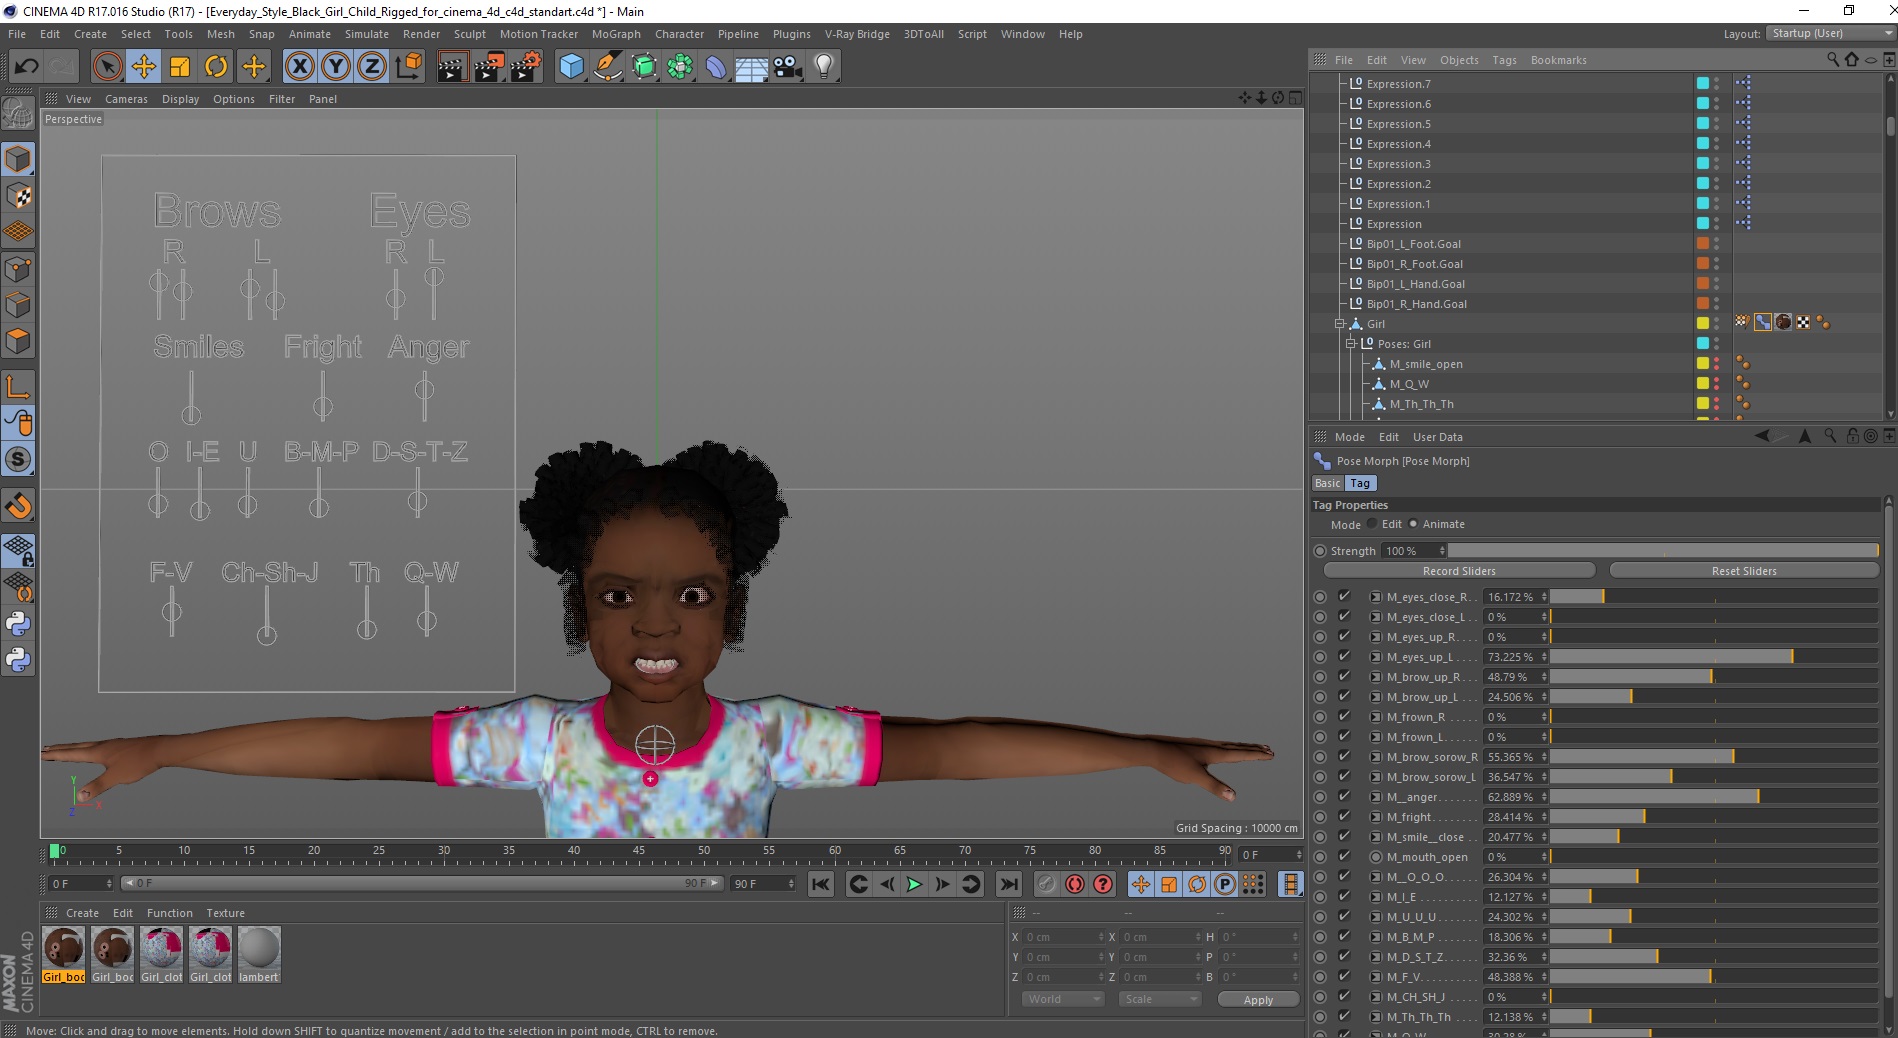Select Edit mode radio button
Image resolution: width=1898 pixels, height=1038 pixels.
(x=1372, y=524)
